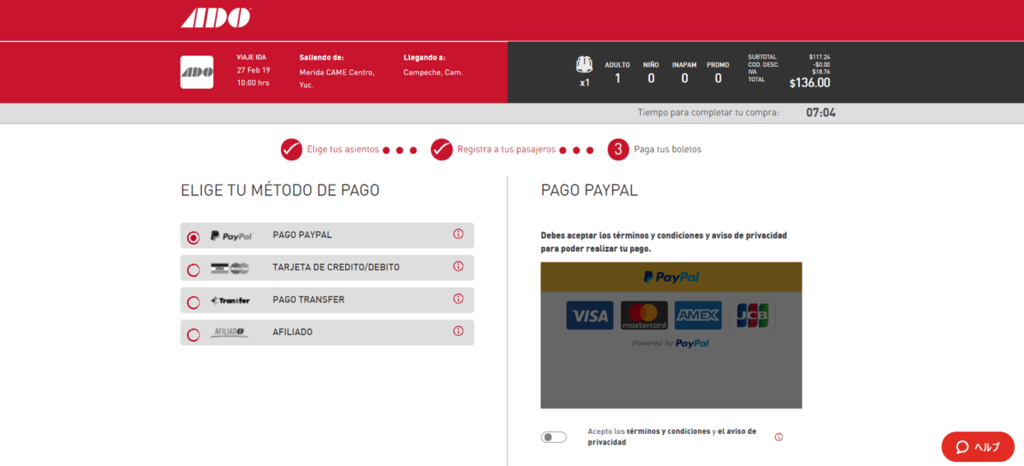Click Campeche, Cam. arrival text

[433, 72]
